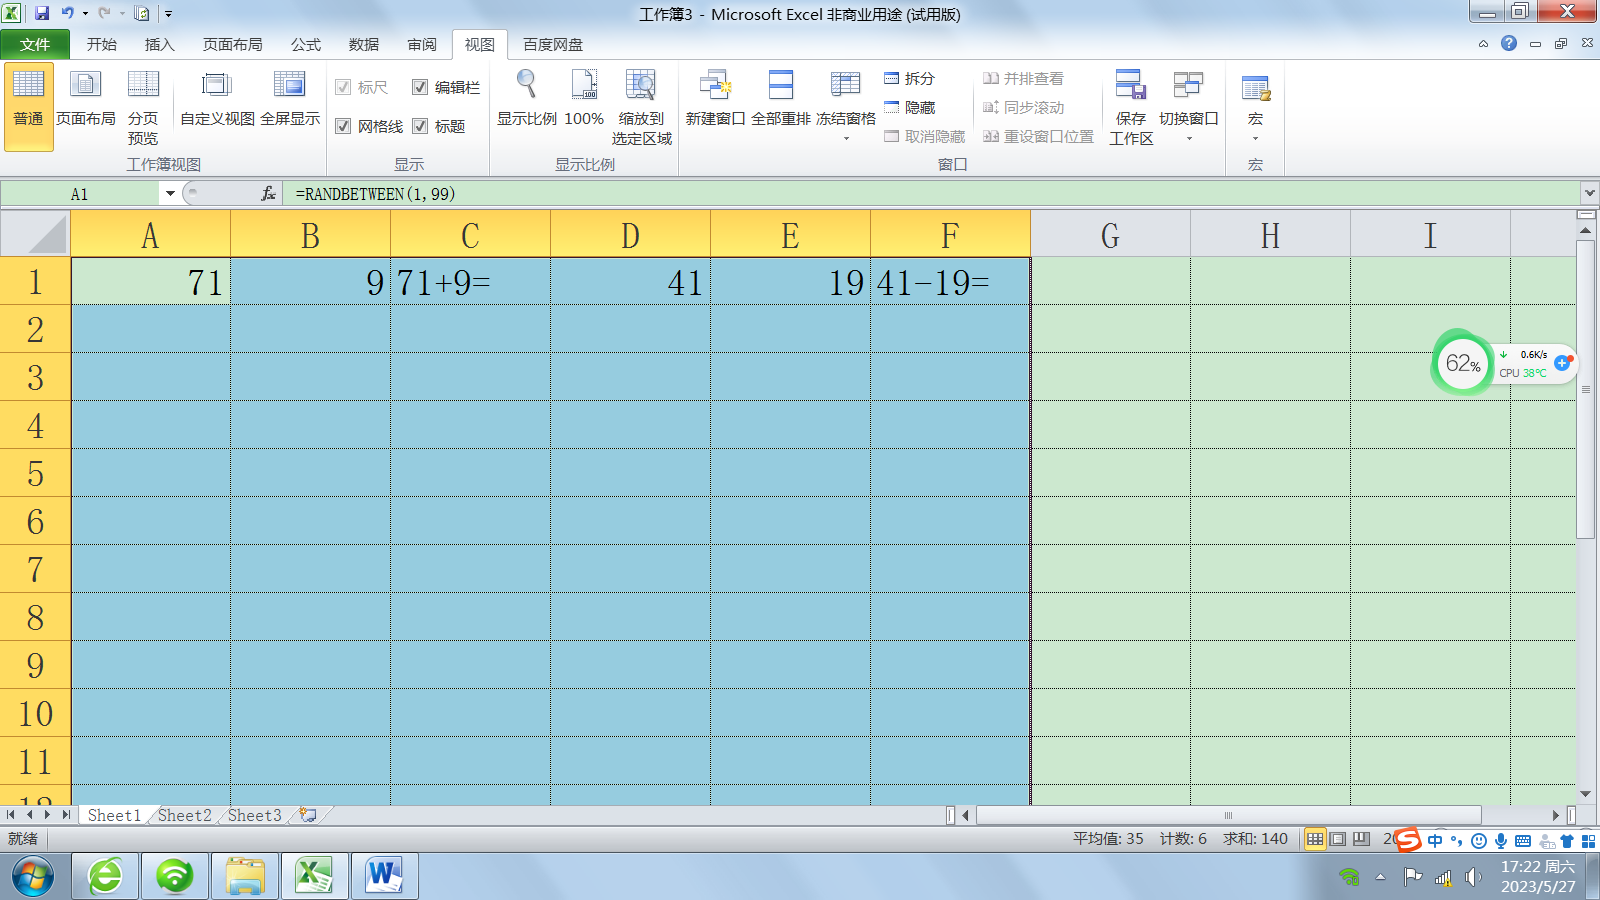Click the insert function fx icon
The image size is (1600, 900).
pyautogui.click(x=268, y=193)
